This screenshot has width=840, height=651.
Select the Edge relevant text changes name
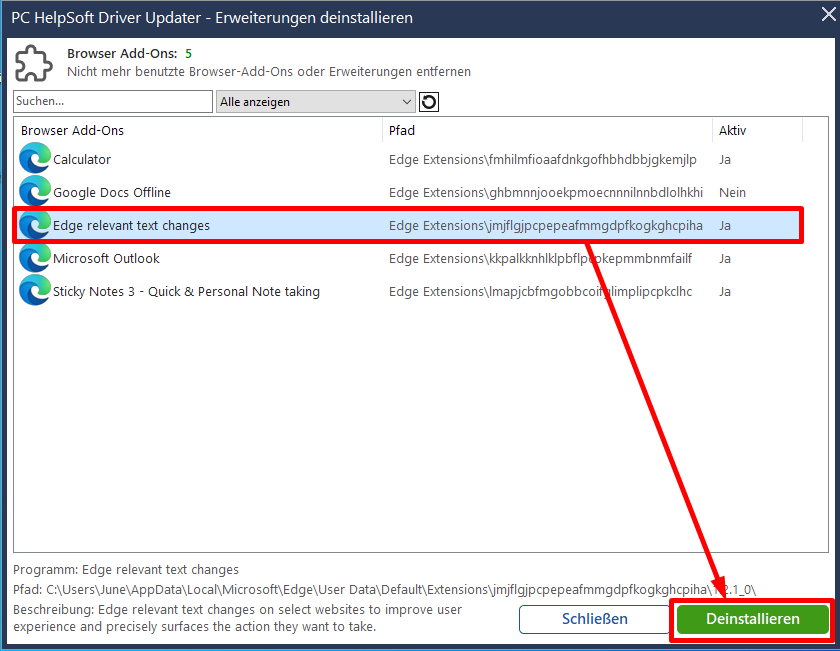tap(131, 226)
